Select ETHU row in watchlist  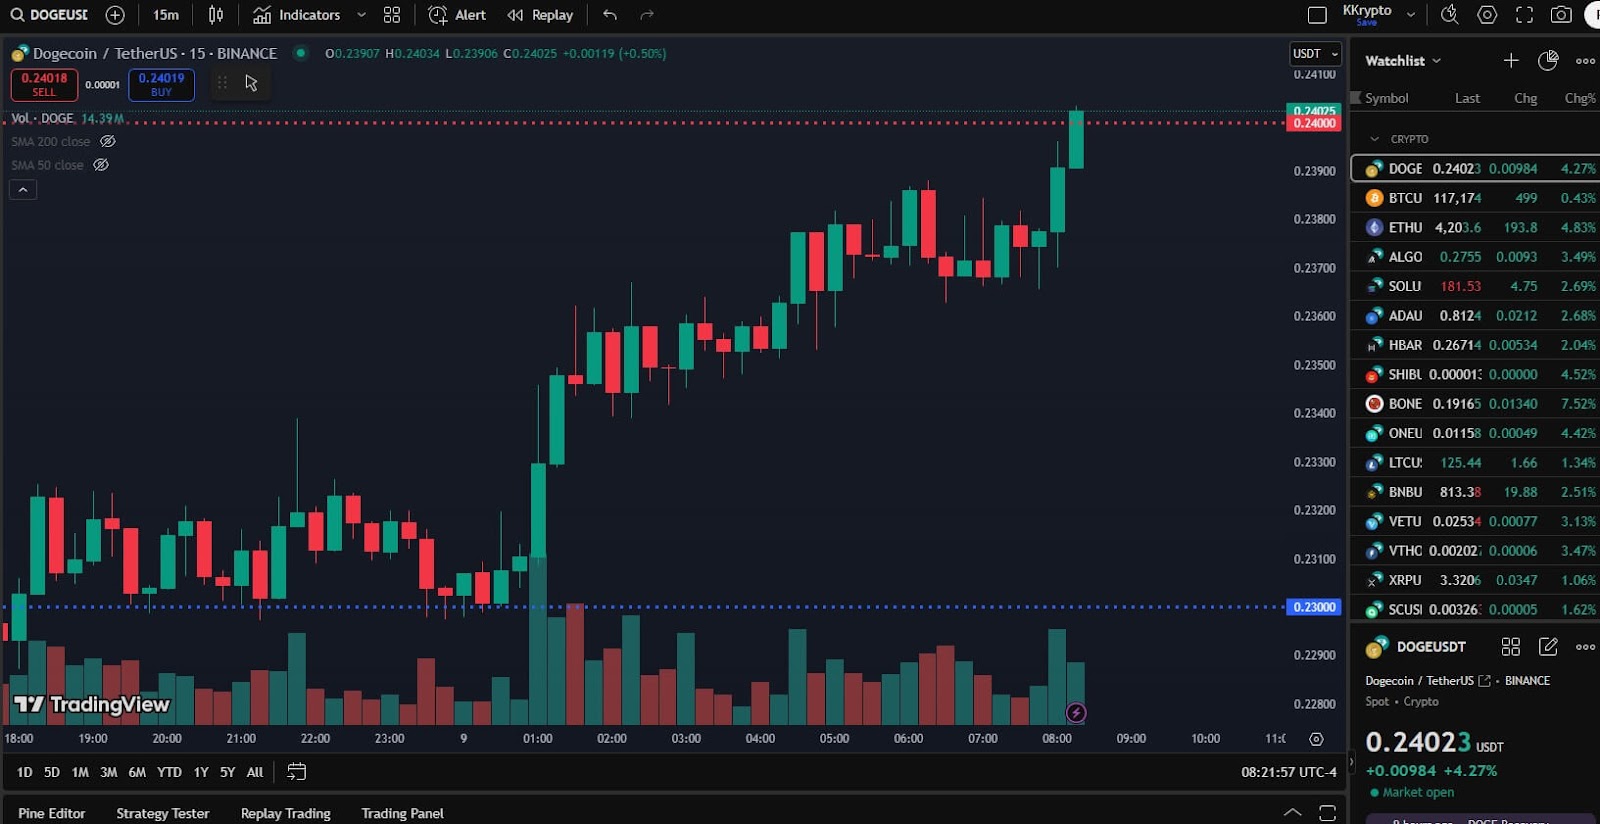[x=1476, y=227]
